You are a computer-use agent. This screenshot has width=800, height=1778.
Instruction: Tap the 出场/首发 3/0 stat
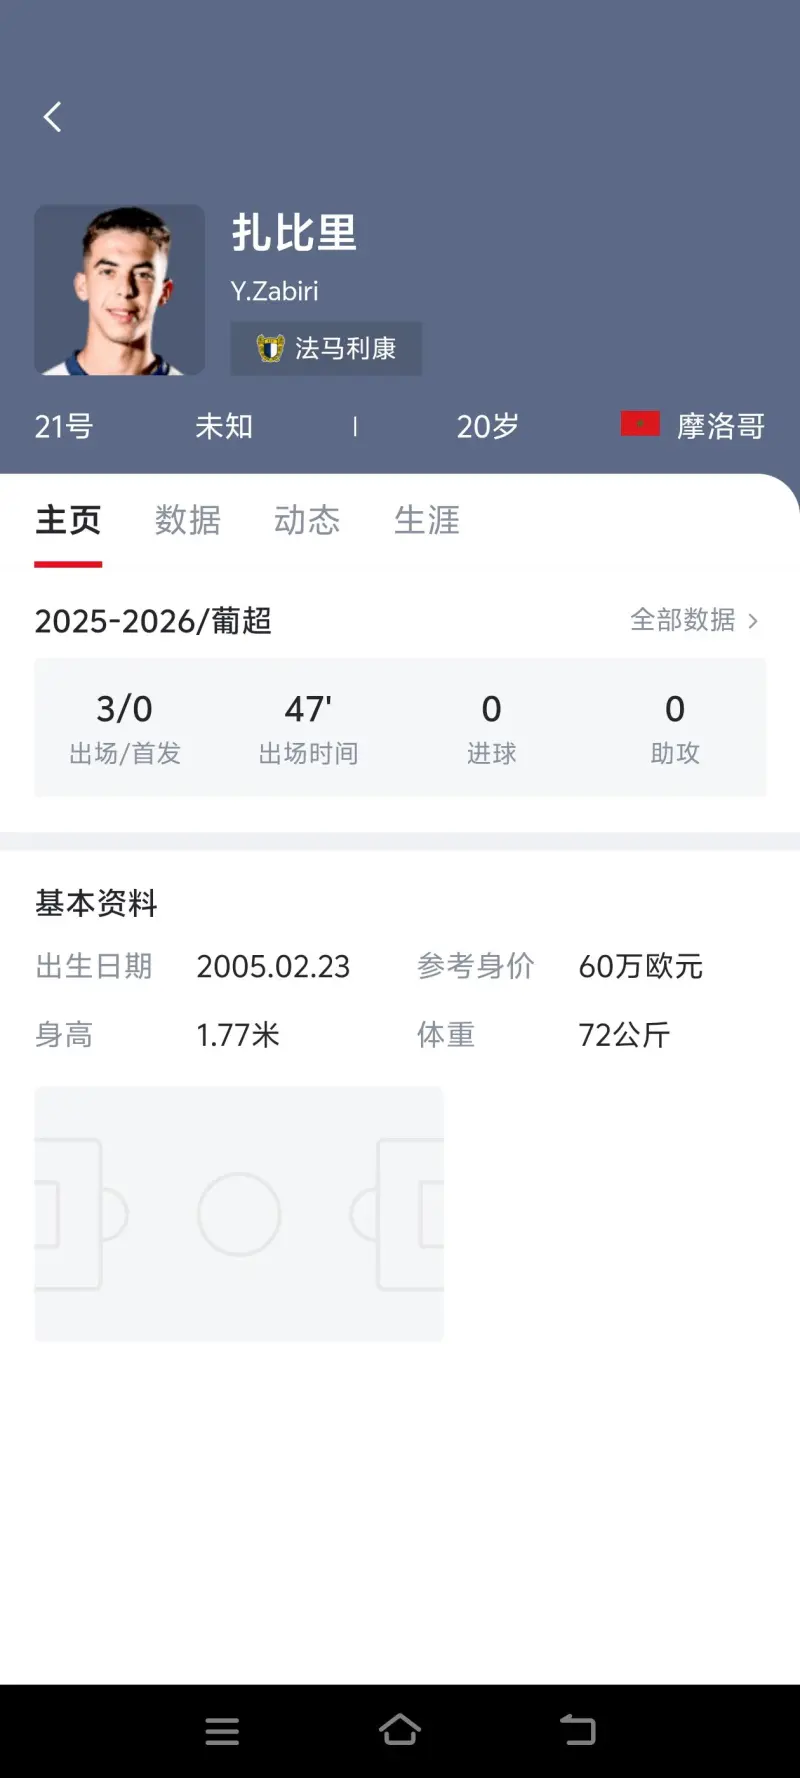click(x=125, y=727)
